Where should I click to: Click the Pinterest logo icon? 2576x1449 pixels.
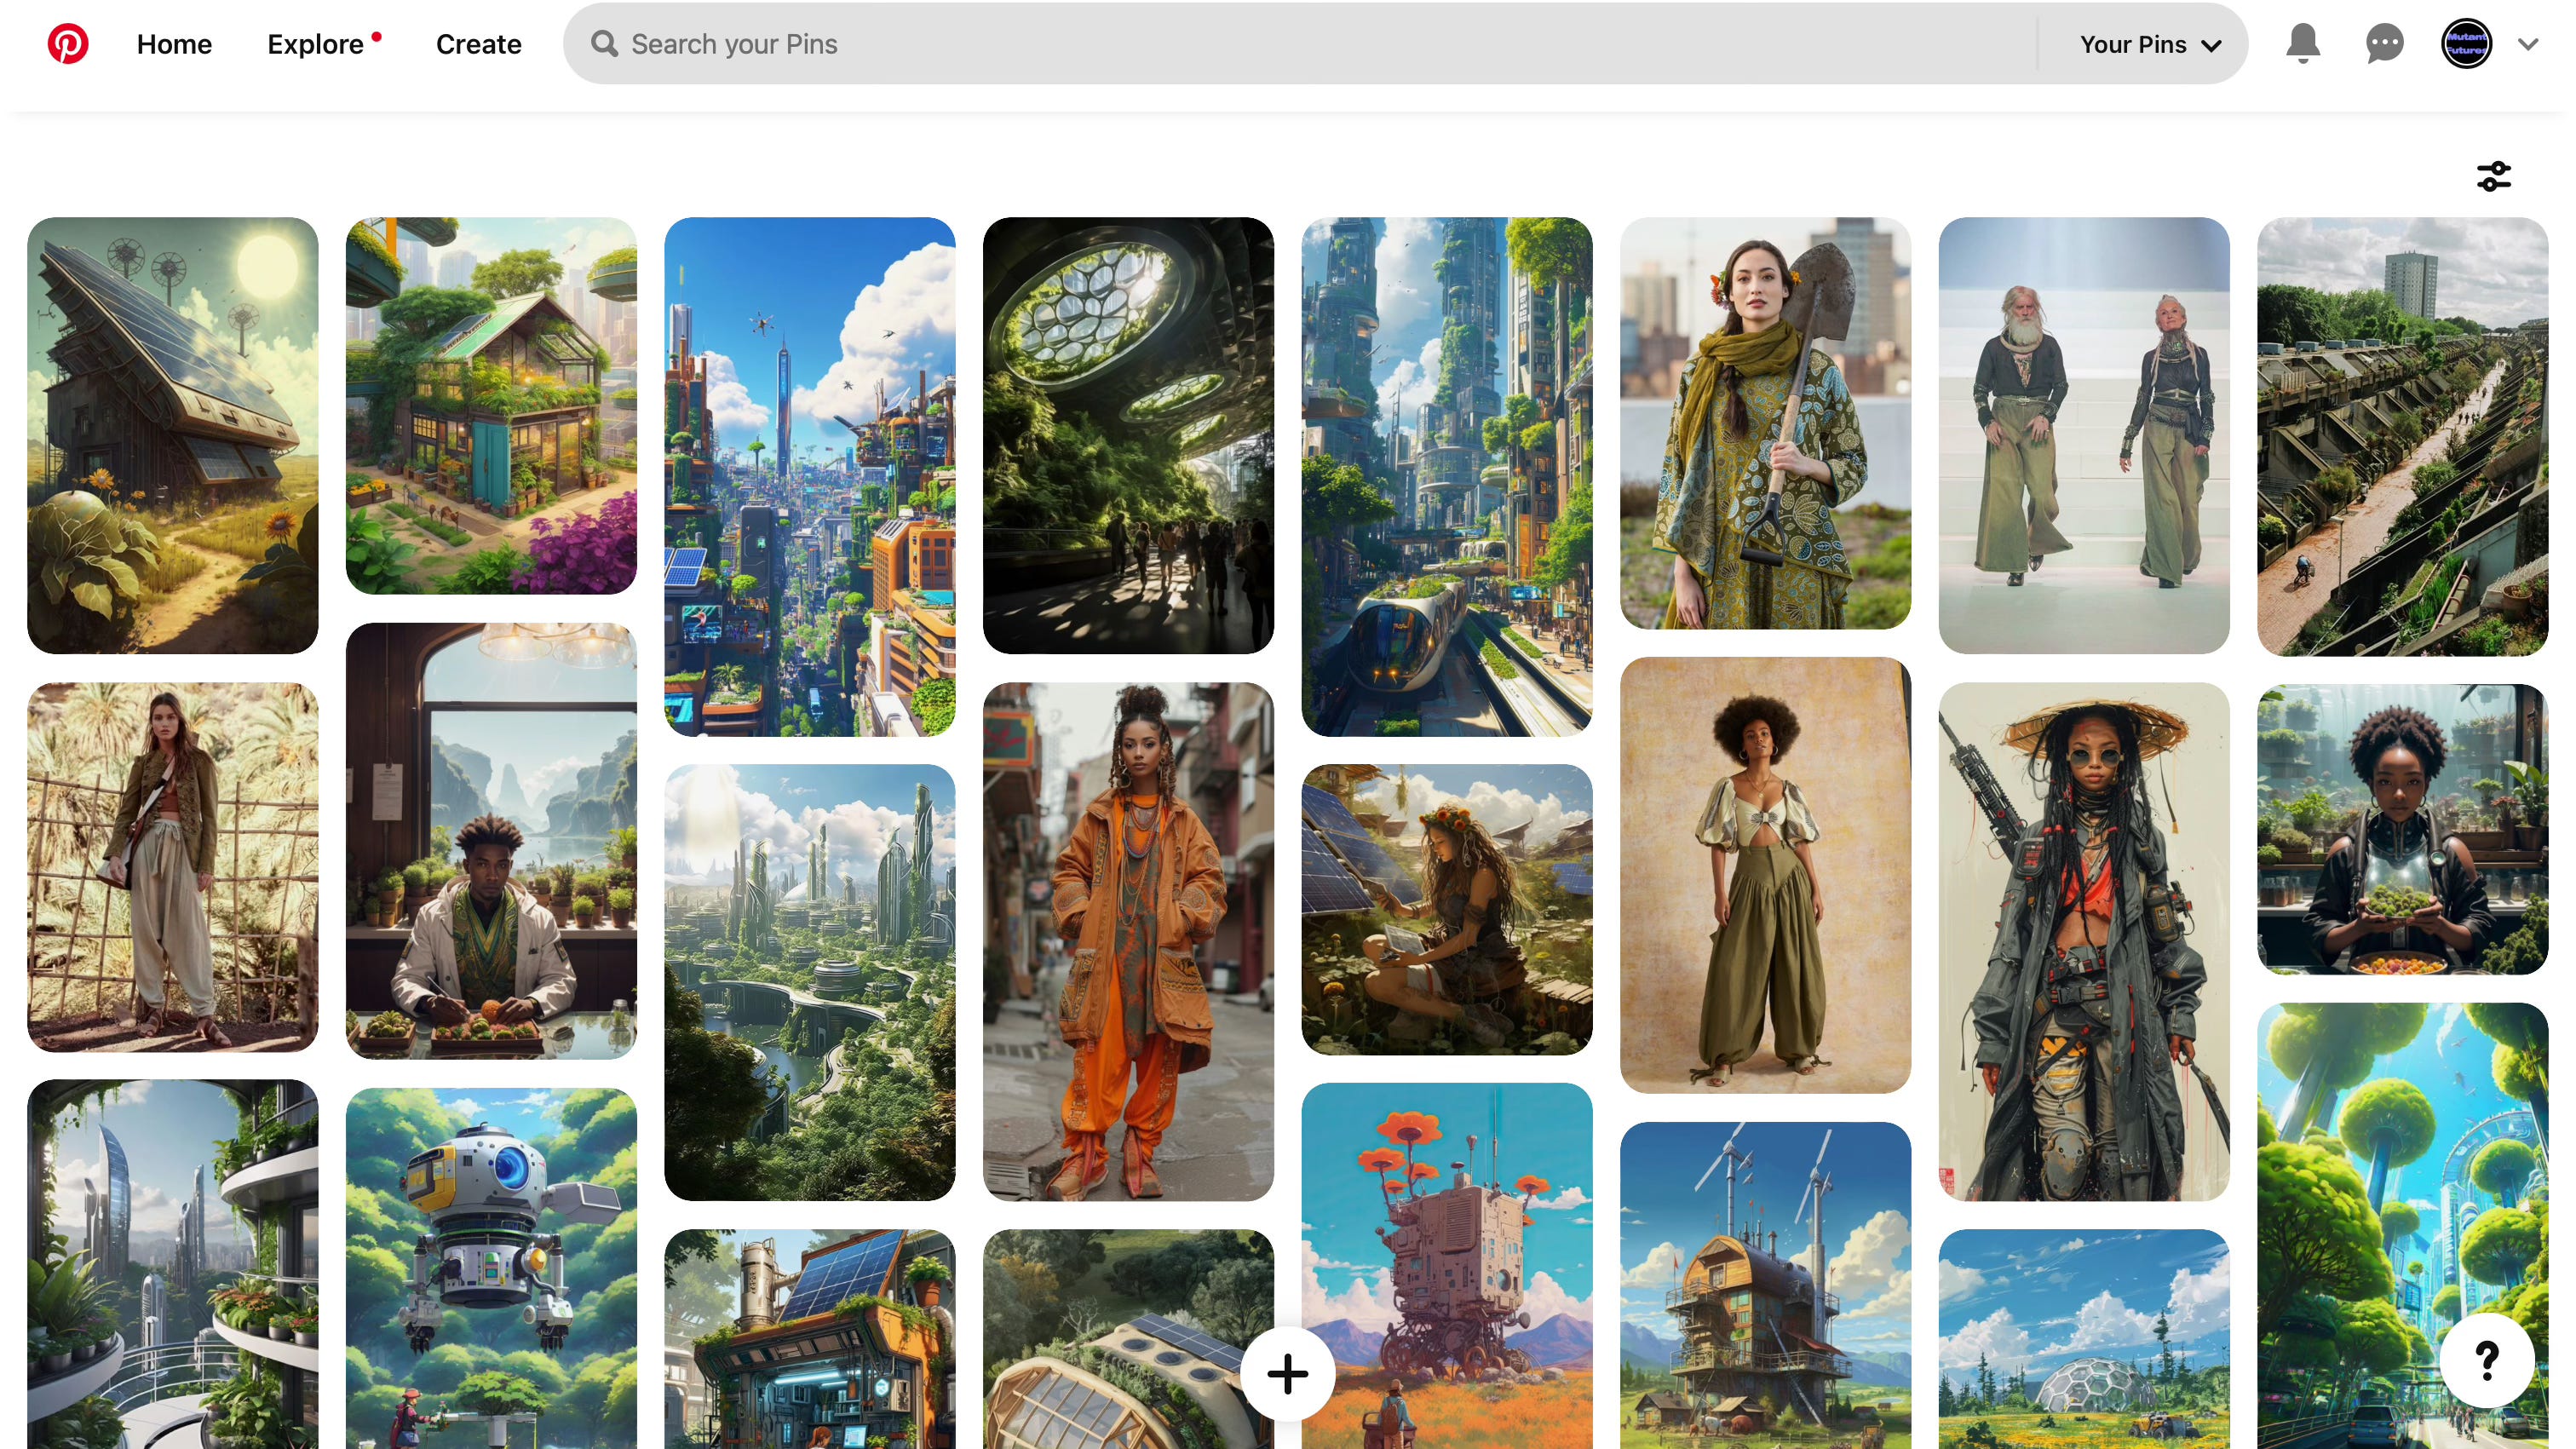[68, 44]
